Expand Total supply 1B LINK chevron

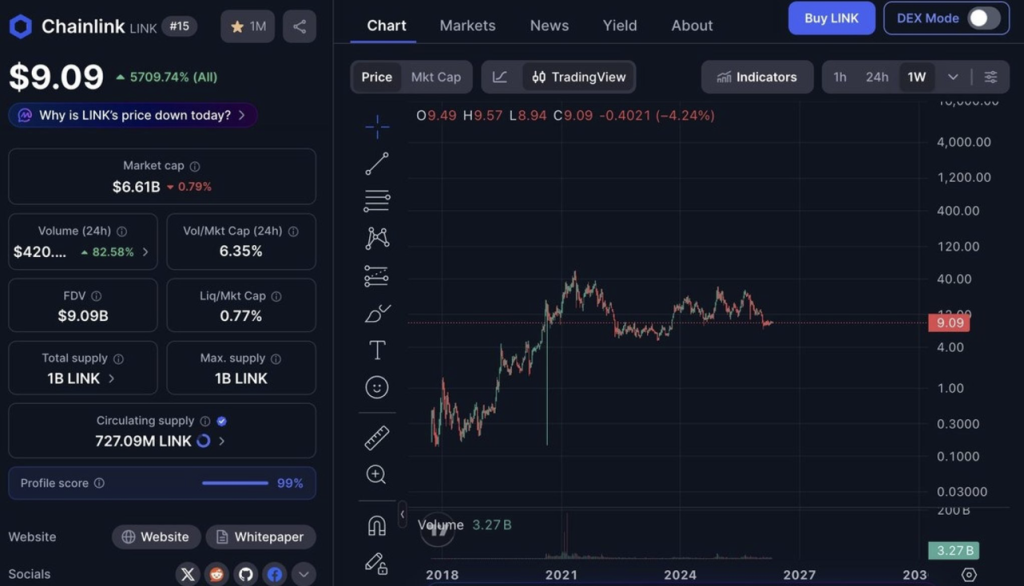(x=111, y=379)
